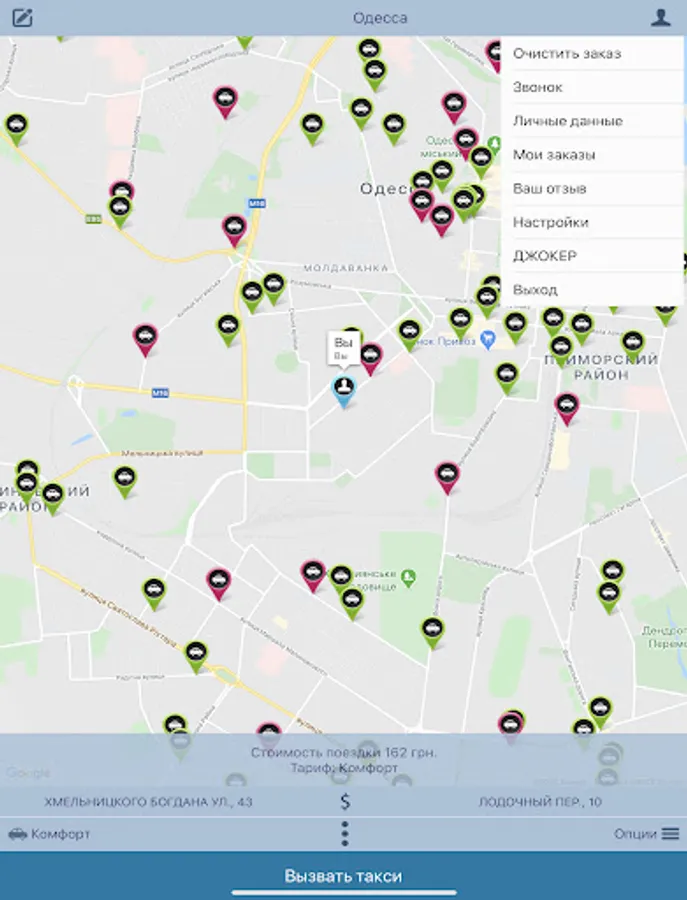Viewport: 687px width, 900px height.
Task: Edit destination "Лодочный пер., 10"
Action: 540,802
